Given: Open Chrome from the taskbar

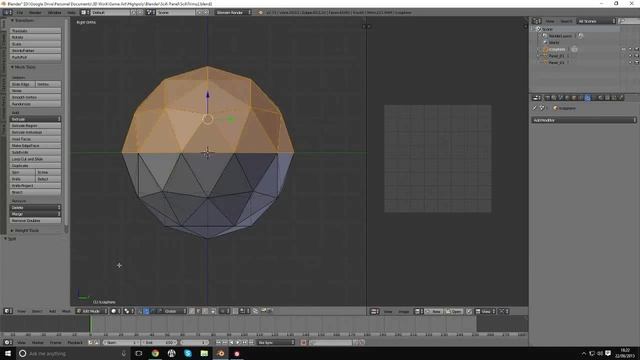Looking at the screenshot, I should coord(155,353).
